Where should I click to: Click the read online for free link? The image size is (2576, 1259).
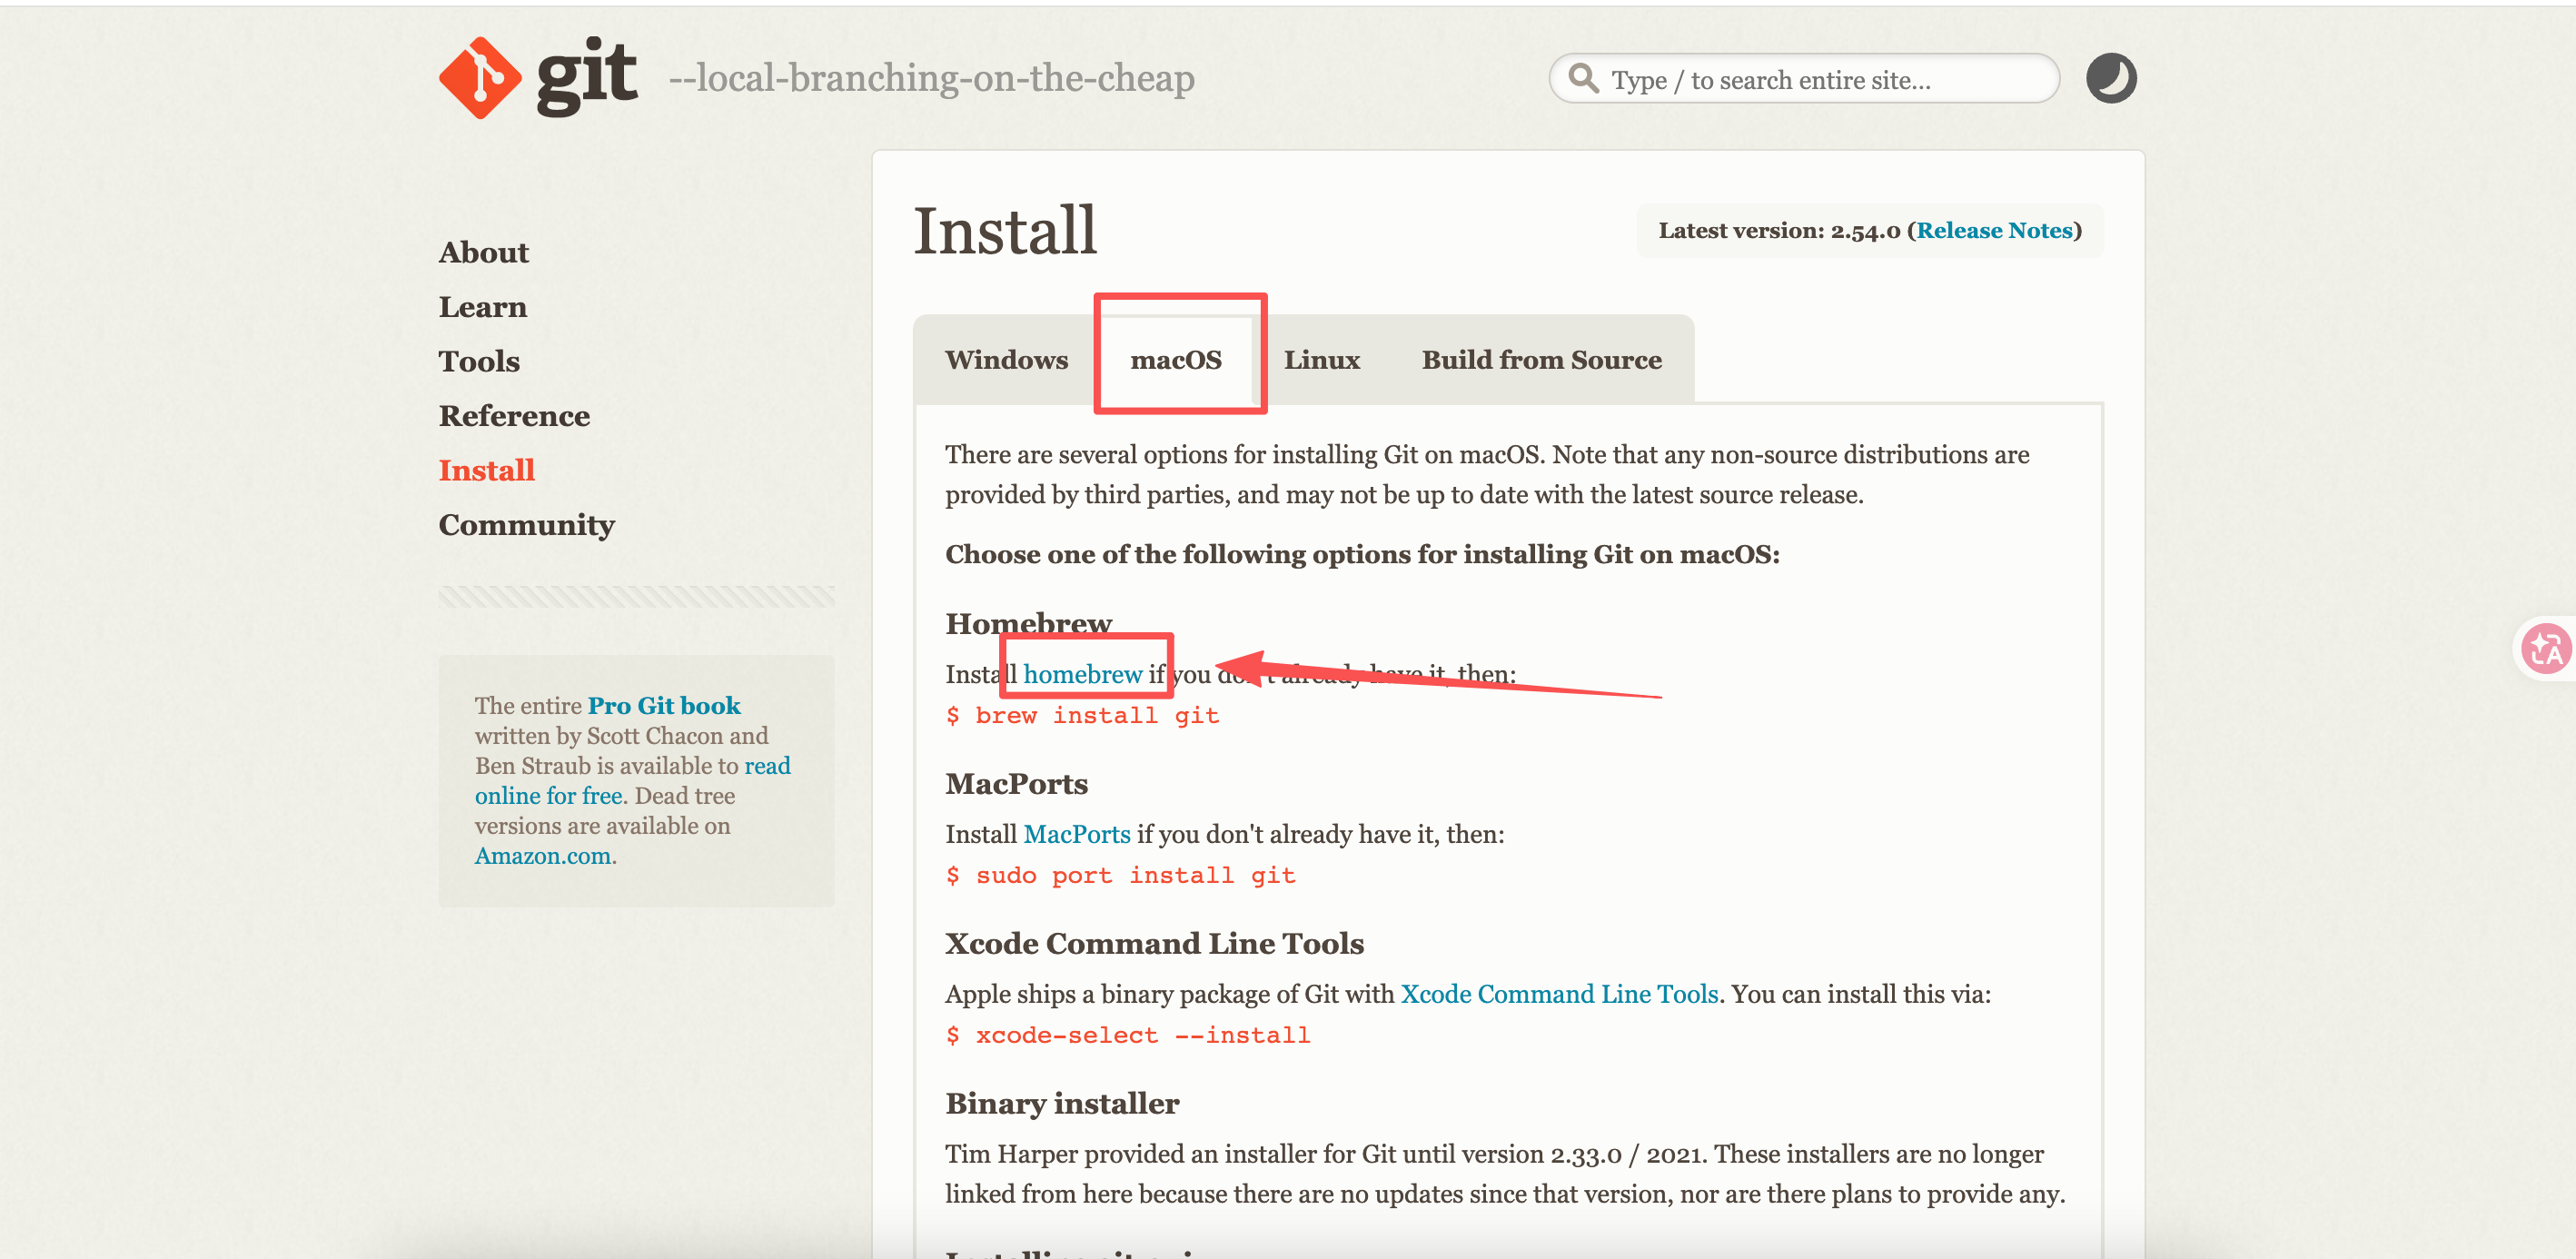[632, 781]
